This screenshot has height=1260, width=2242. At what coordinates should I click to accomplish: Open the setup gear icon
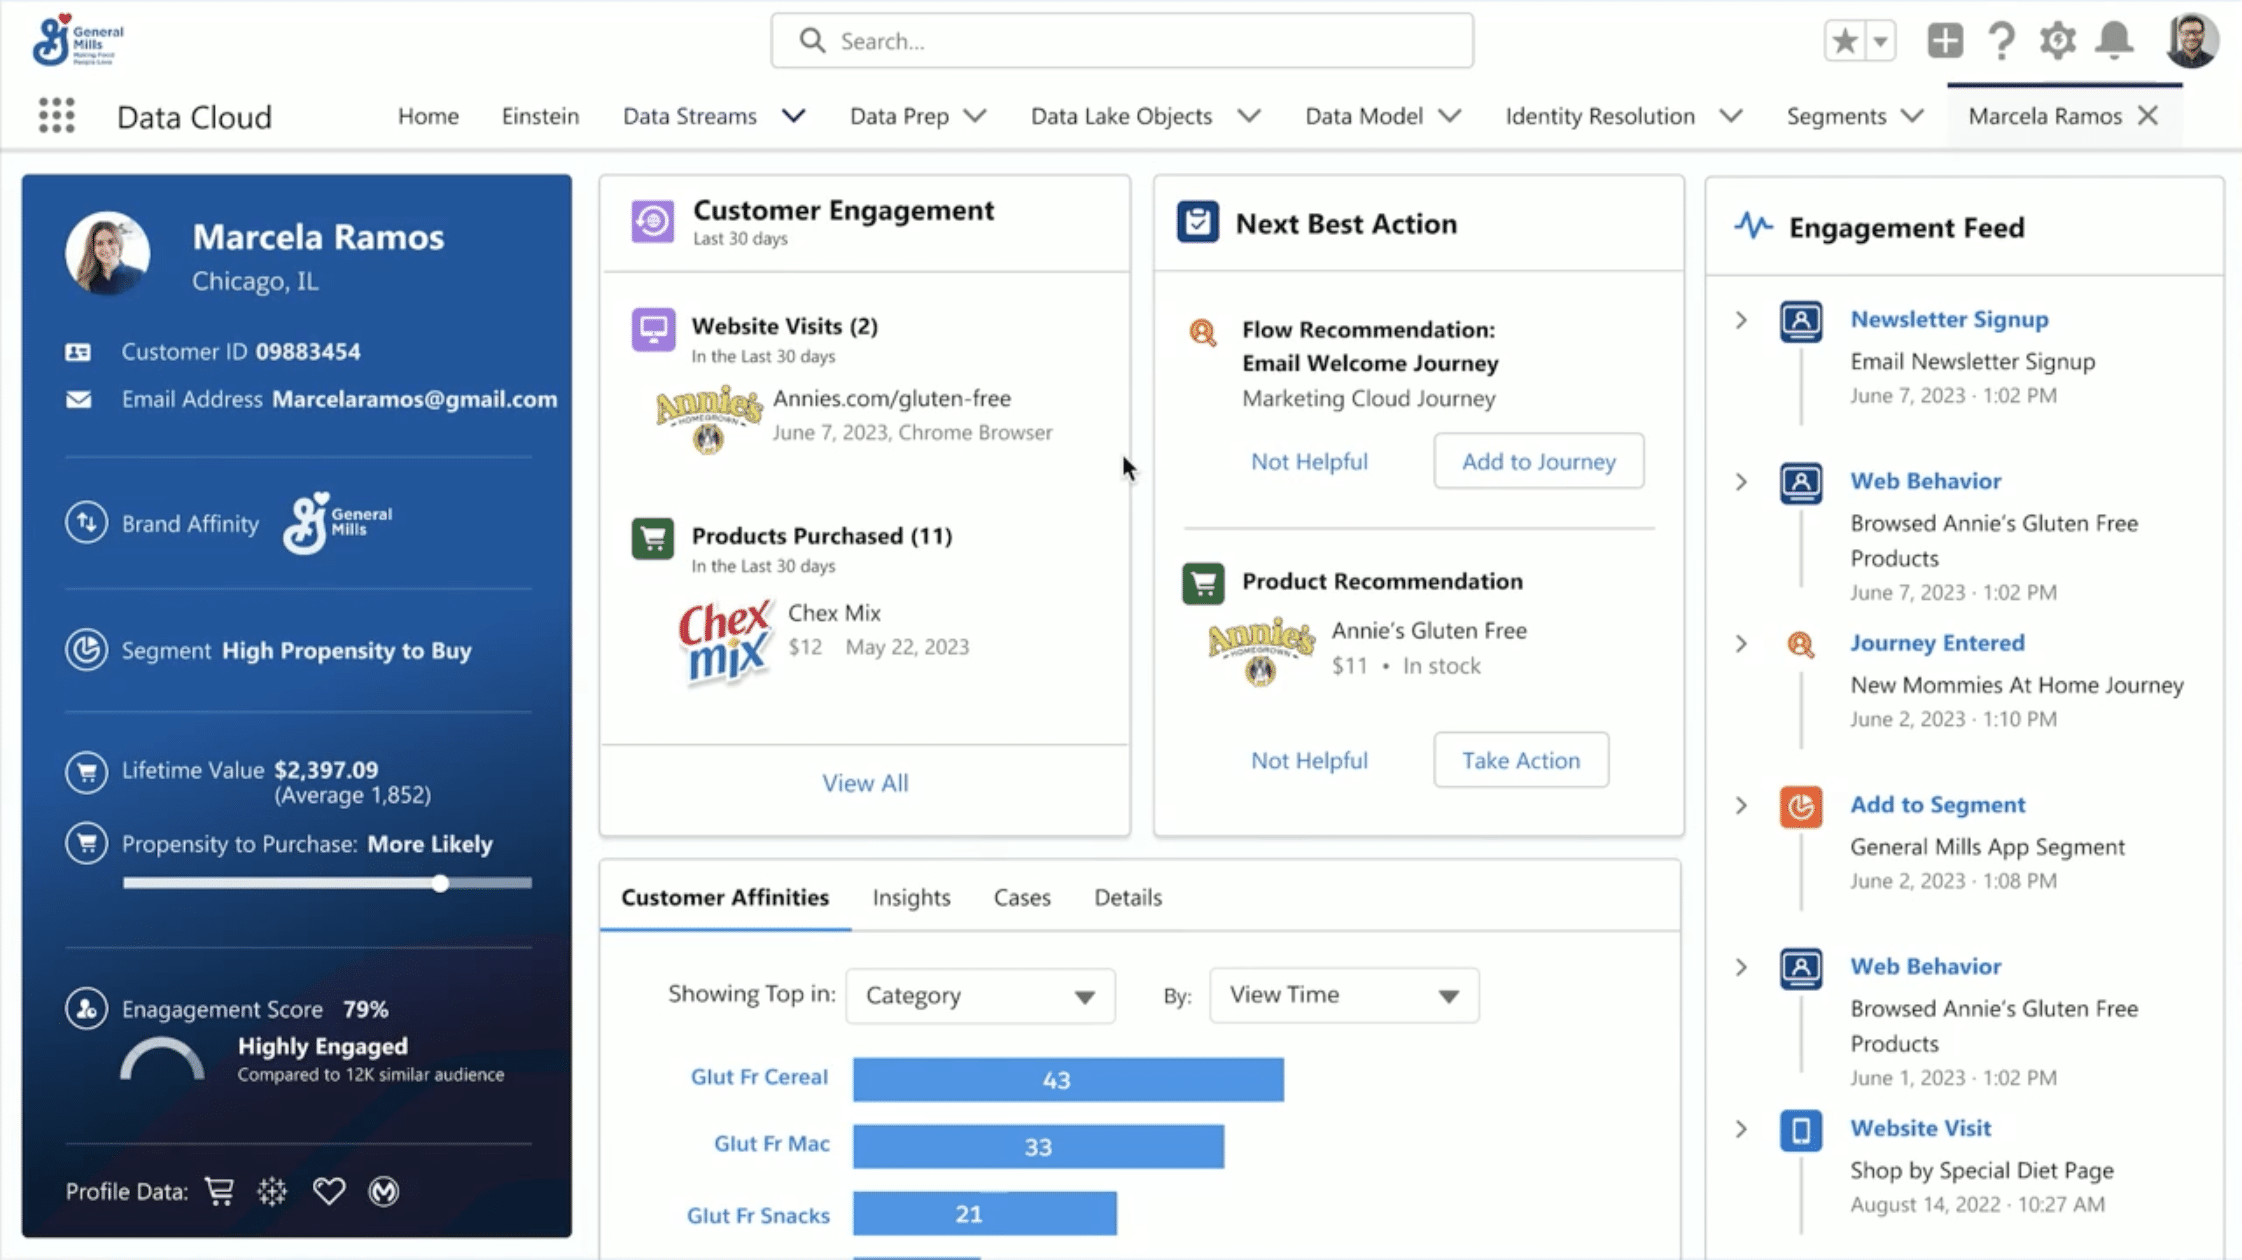(2057, 41)
